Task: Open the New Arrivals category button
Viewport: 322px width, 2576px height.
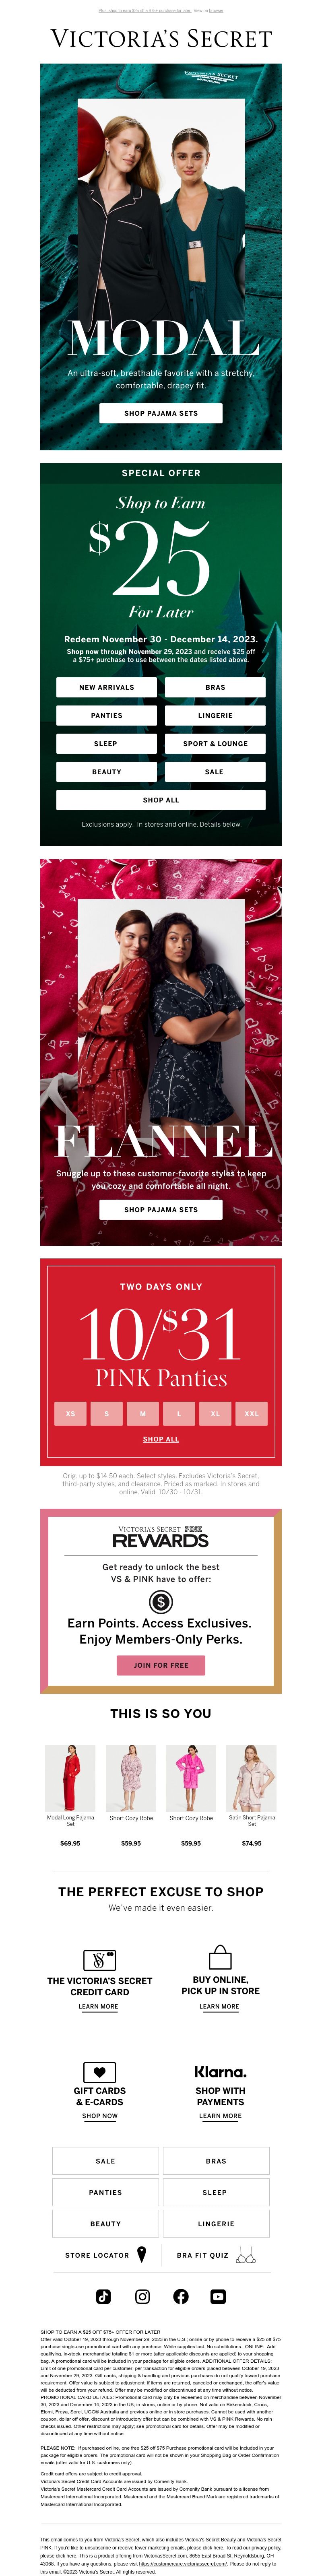Action: click(x=107, y=687)
